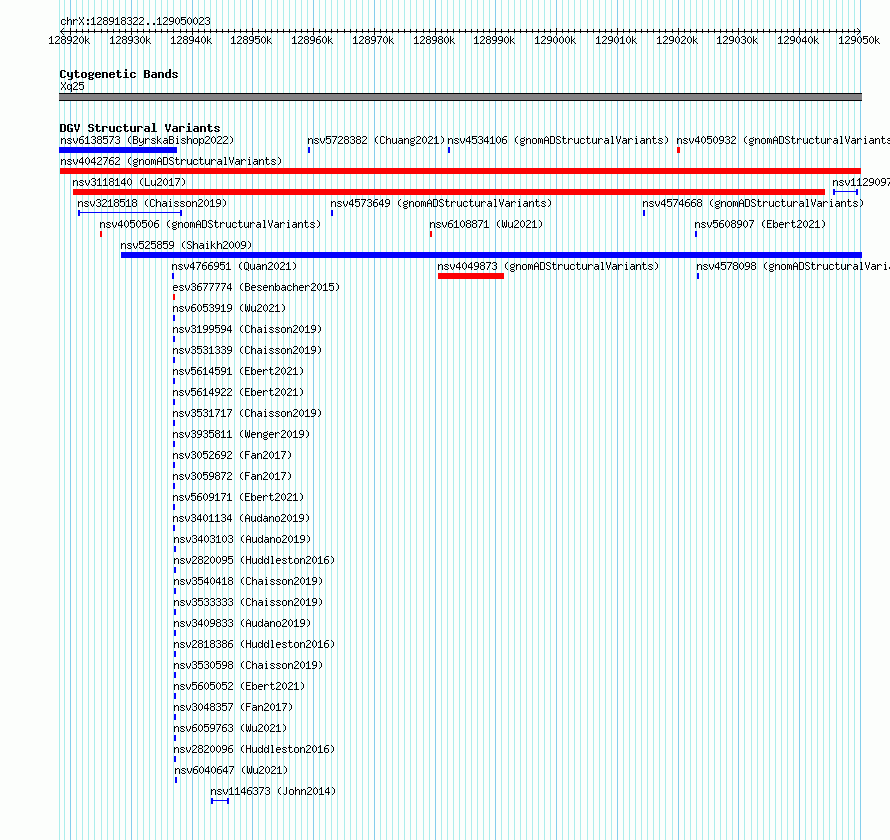Click the gray Xq25 cytogenetic band bar
Screen dimensions: 890x840
coord(460,97)
